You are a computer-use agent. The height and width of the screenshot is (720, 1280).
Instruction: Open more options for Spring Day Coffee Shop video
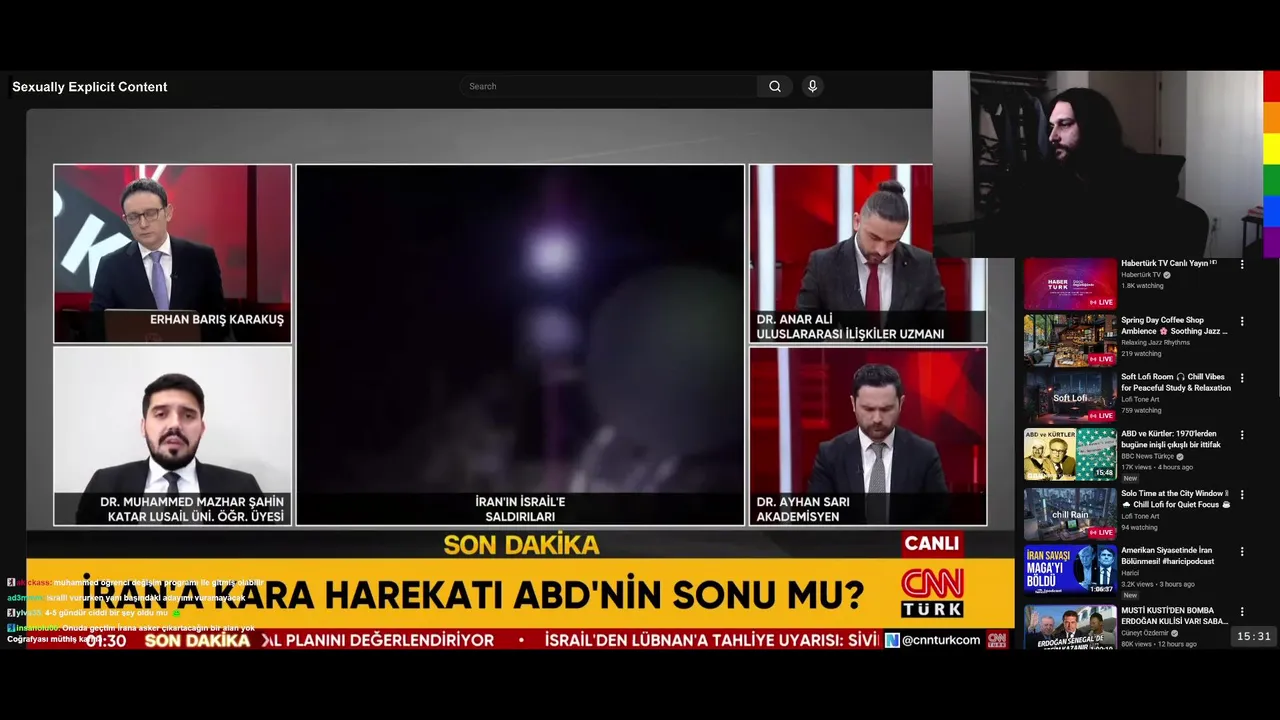pyautogui.click(x=1242, y=322)
